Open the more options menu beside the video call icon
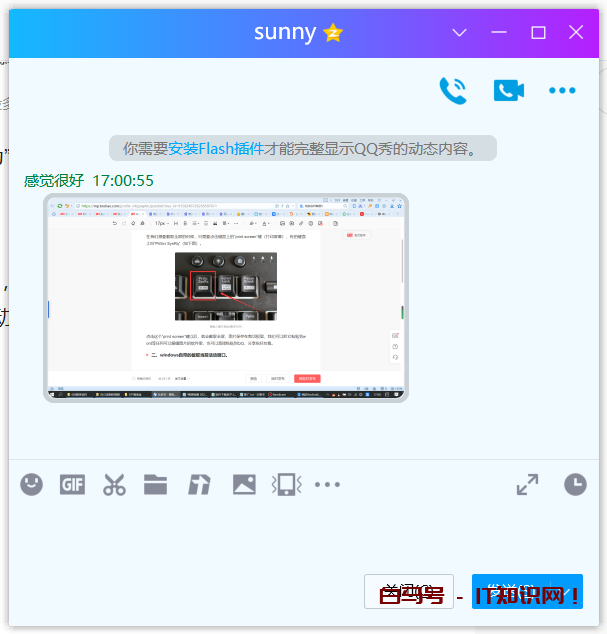The width and height of the screenshot is (607, 634). 562,90
